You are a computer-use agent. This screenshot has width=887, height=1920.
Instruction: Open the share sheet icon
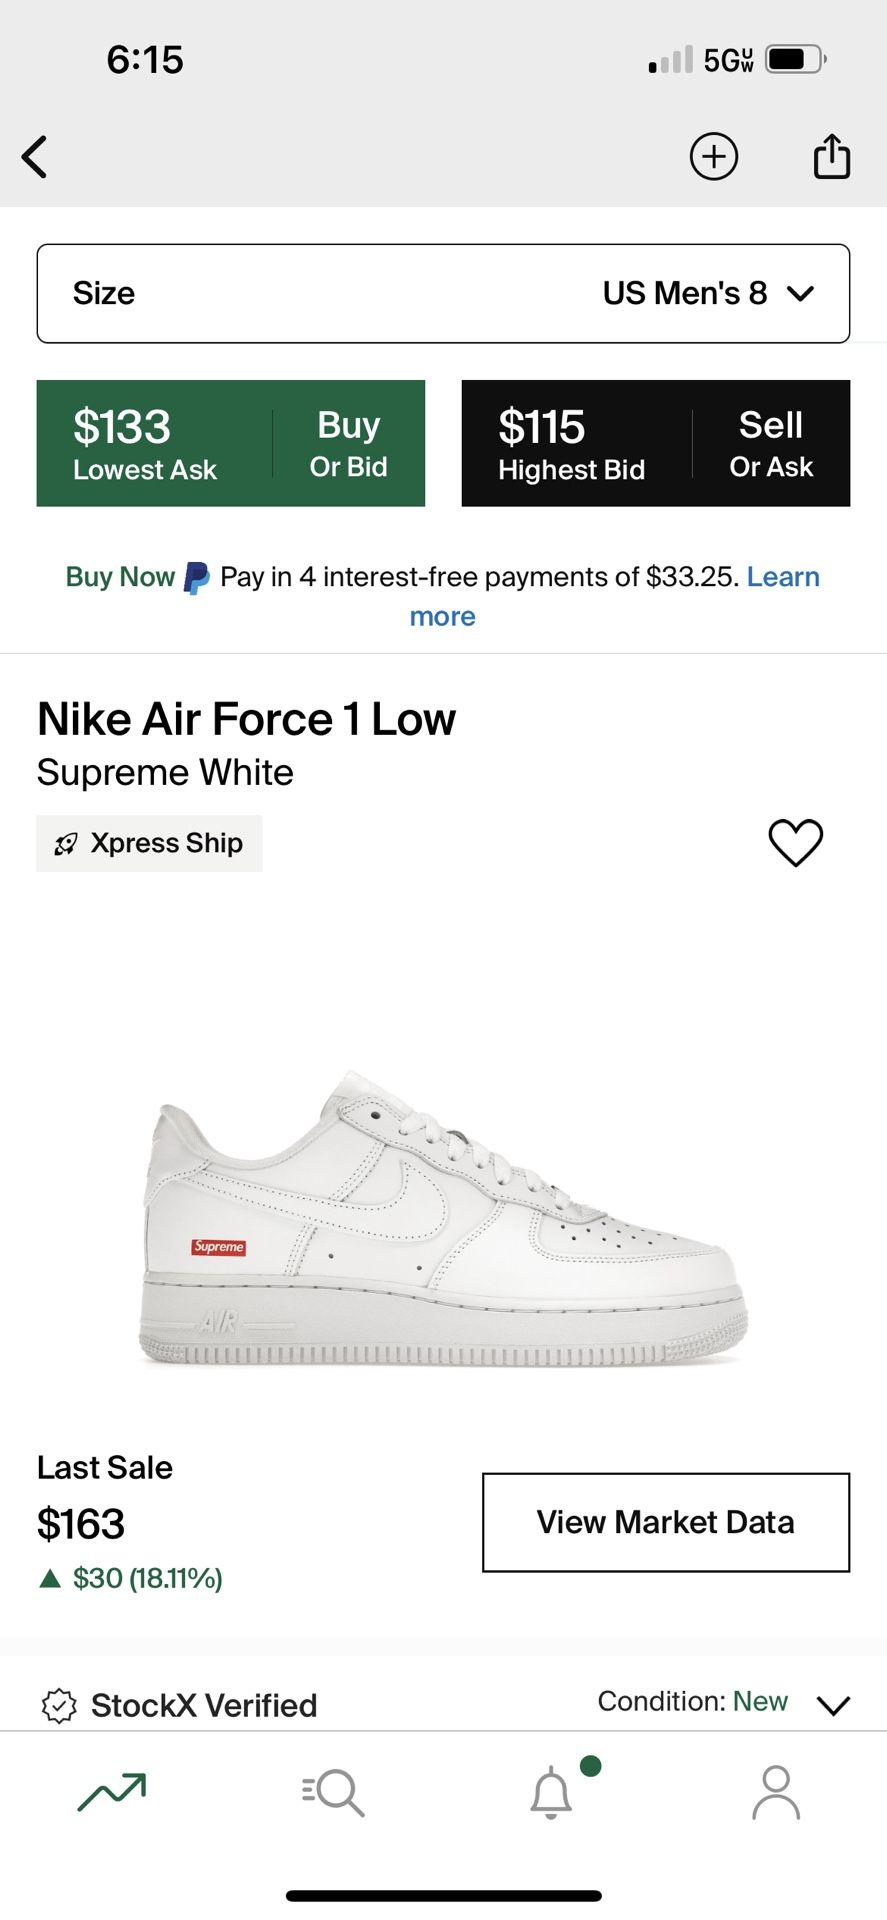point(831,157)
